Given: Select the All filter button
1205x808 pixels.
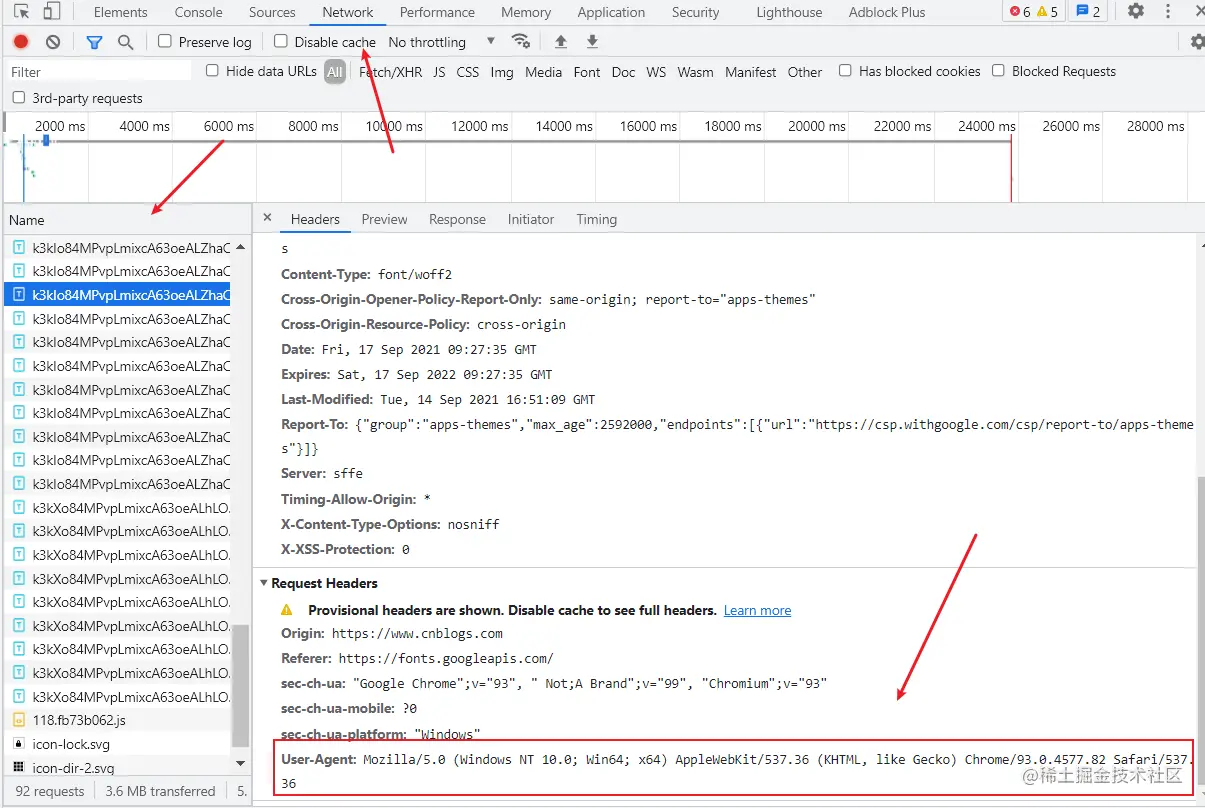Looking at the screenshot, I should click(x=334, y=72).
